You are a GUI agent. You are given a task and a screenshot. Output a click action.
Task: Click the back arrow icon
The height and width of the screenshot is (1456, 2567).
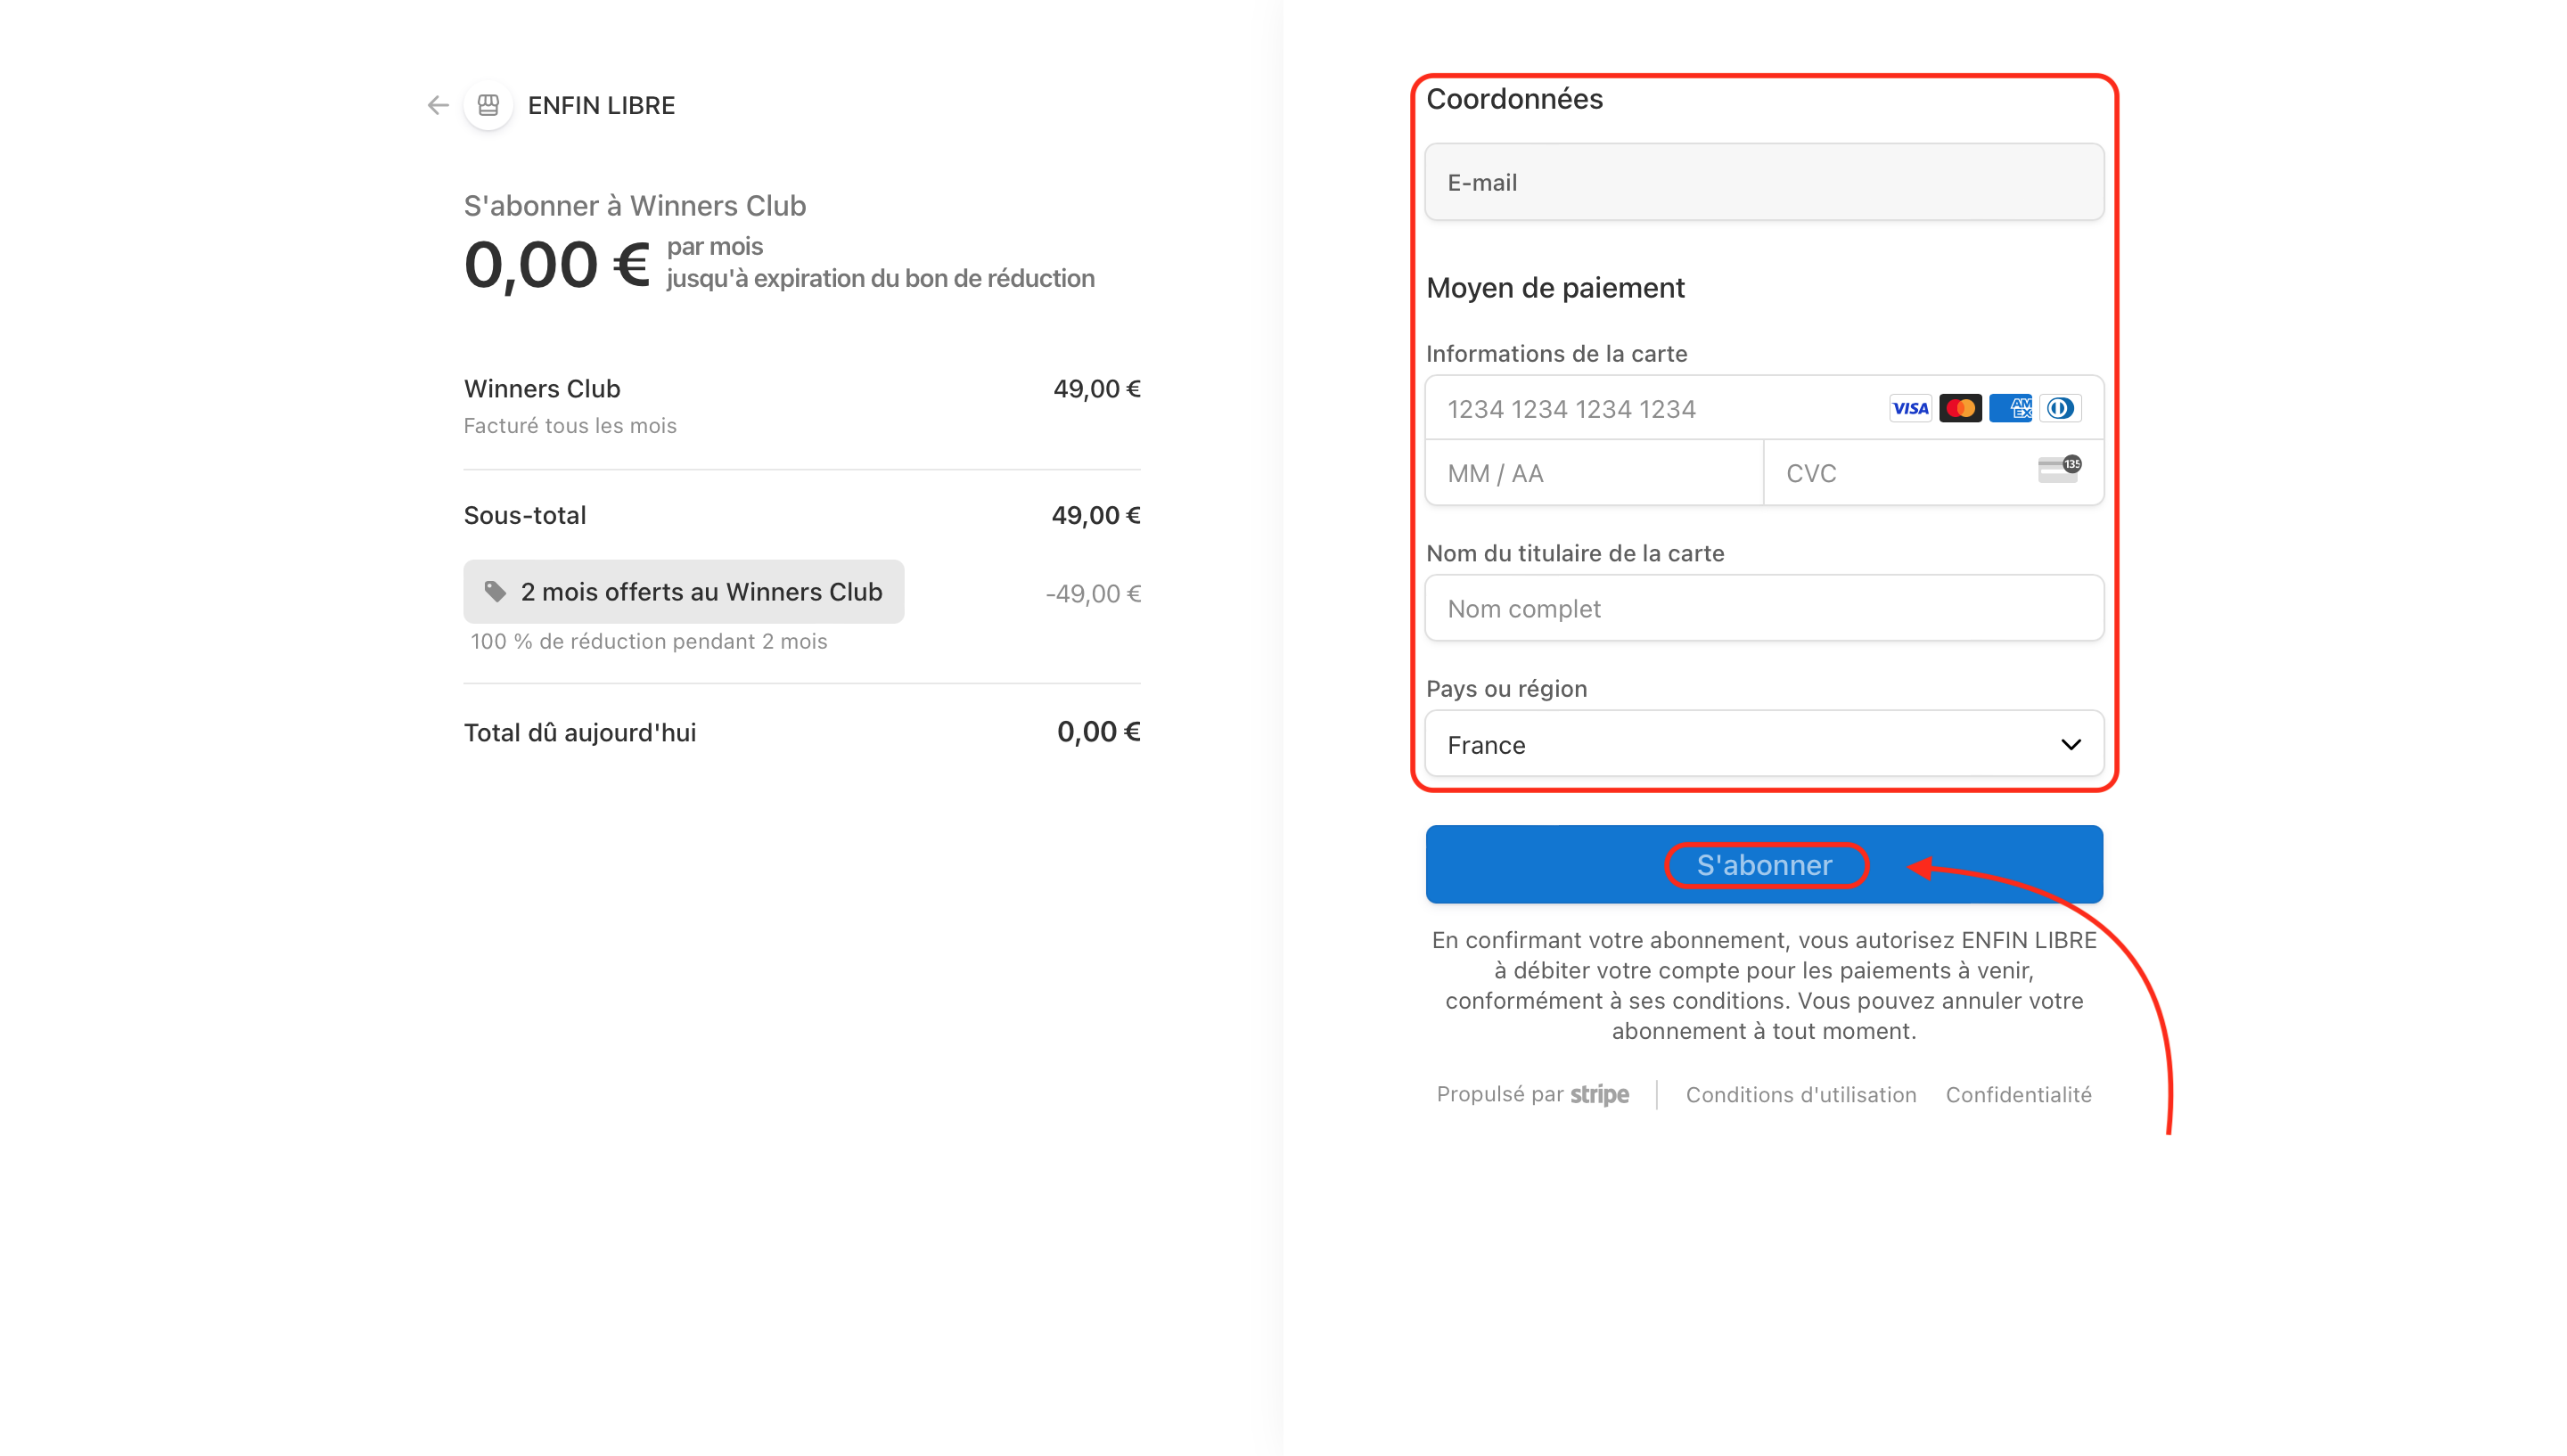click(x=437, y=105)
